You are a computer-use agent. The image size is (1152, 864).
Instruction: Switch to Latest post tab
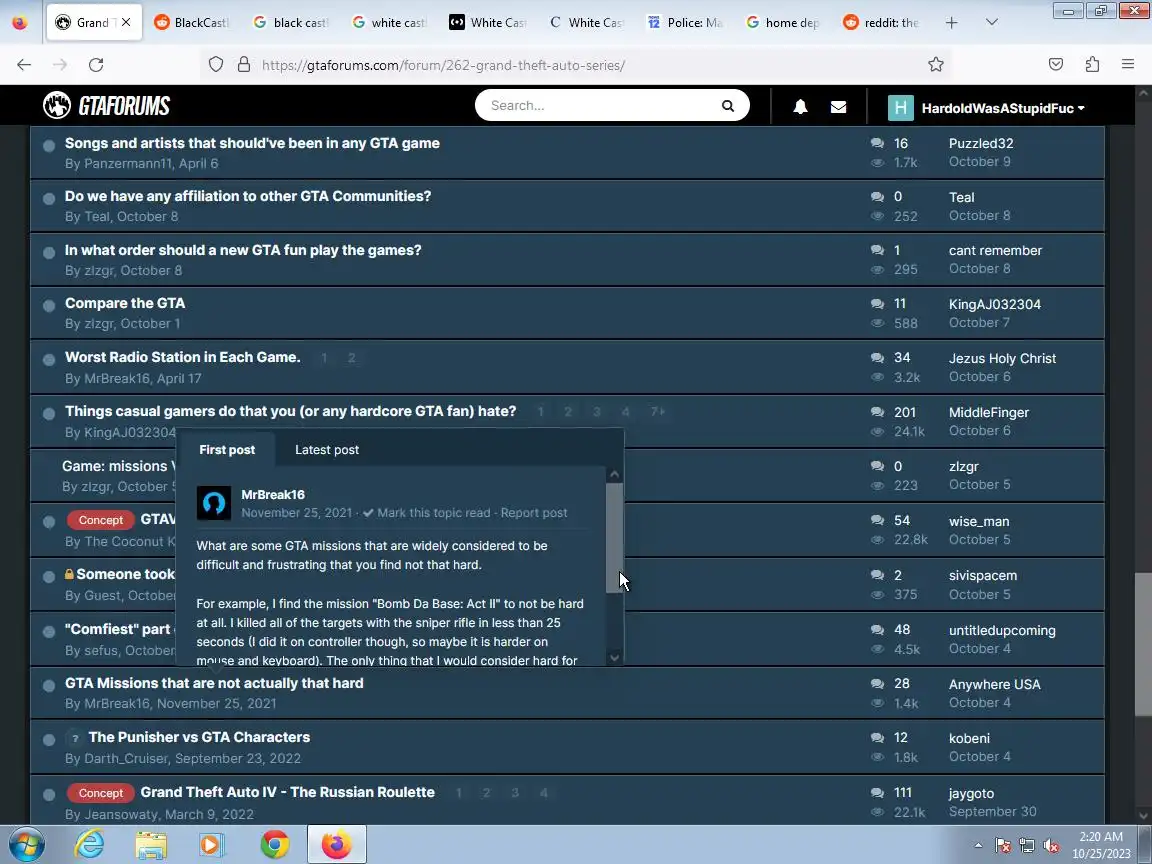[x=327, y=450]
